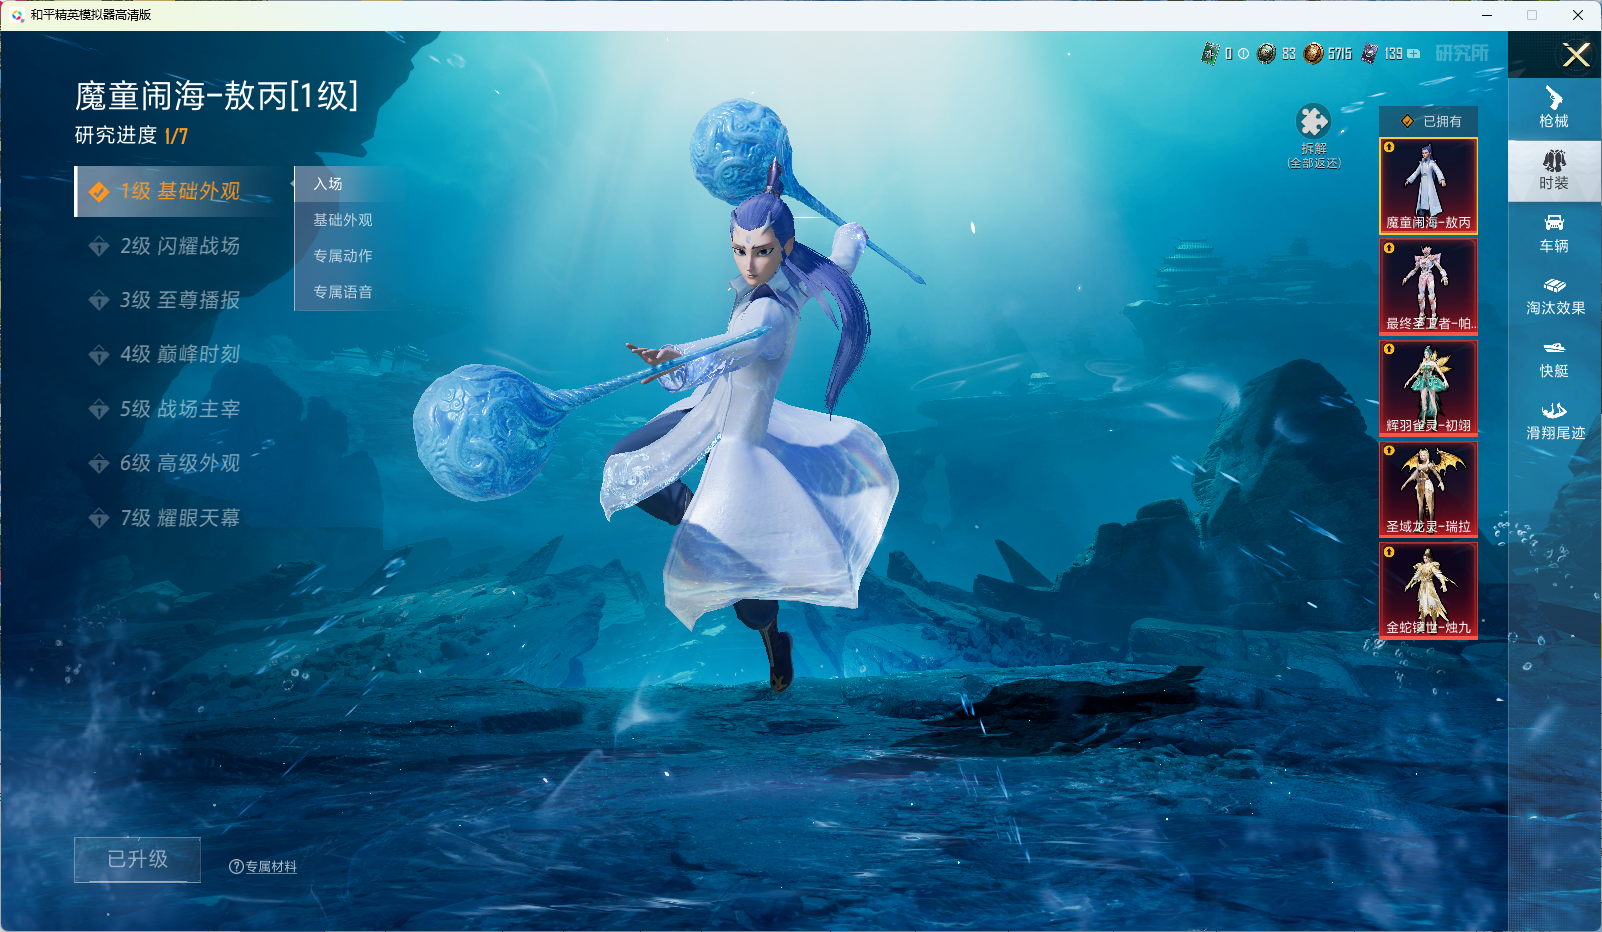Select the 时装 (outfit) category
This screenshot has width=1602, height=932.
tap(1554, 170)
